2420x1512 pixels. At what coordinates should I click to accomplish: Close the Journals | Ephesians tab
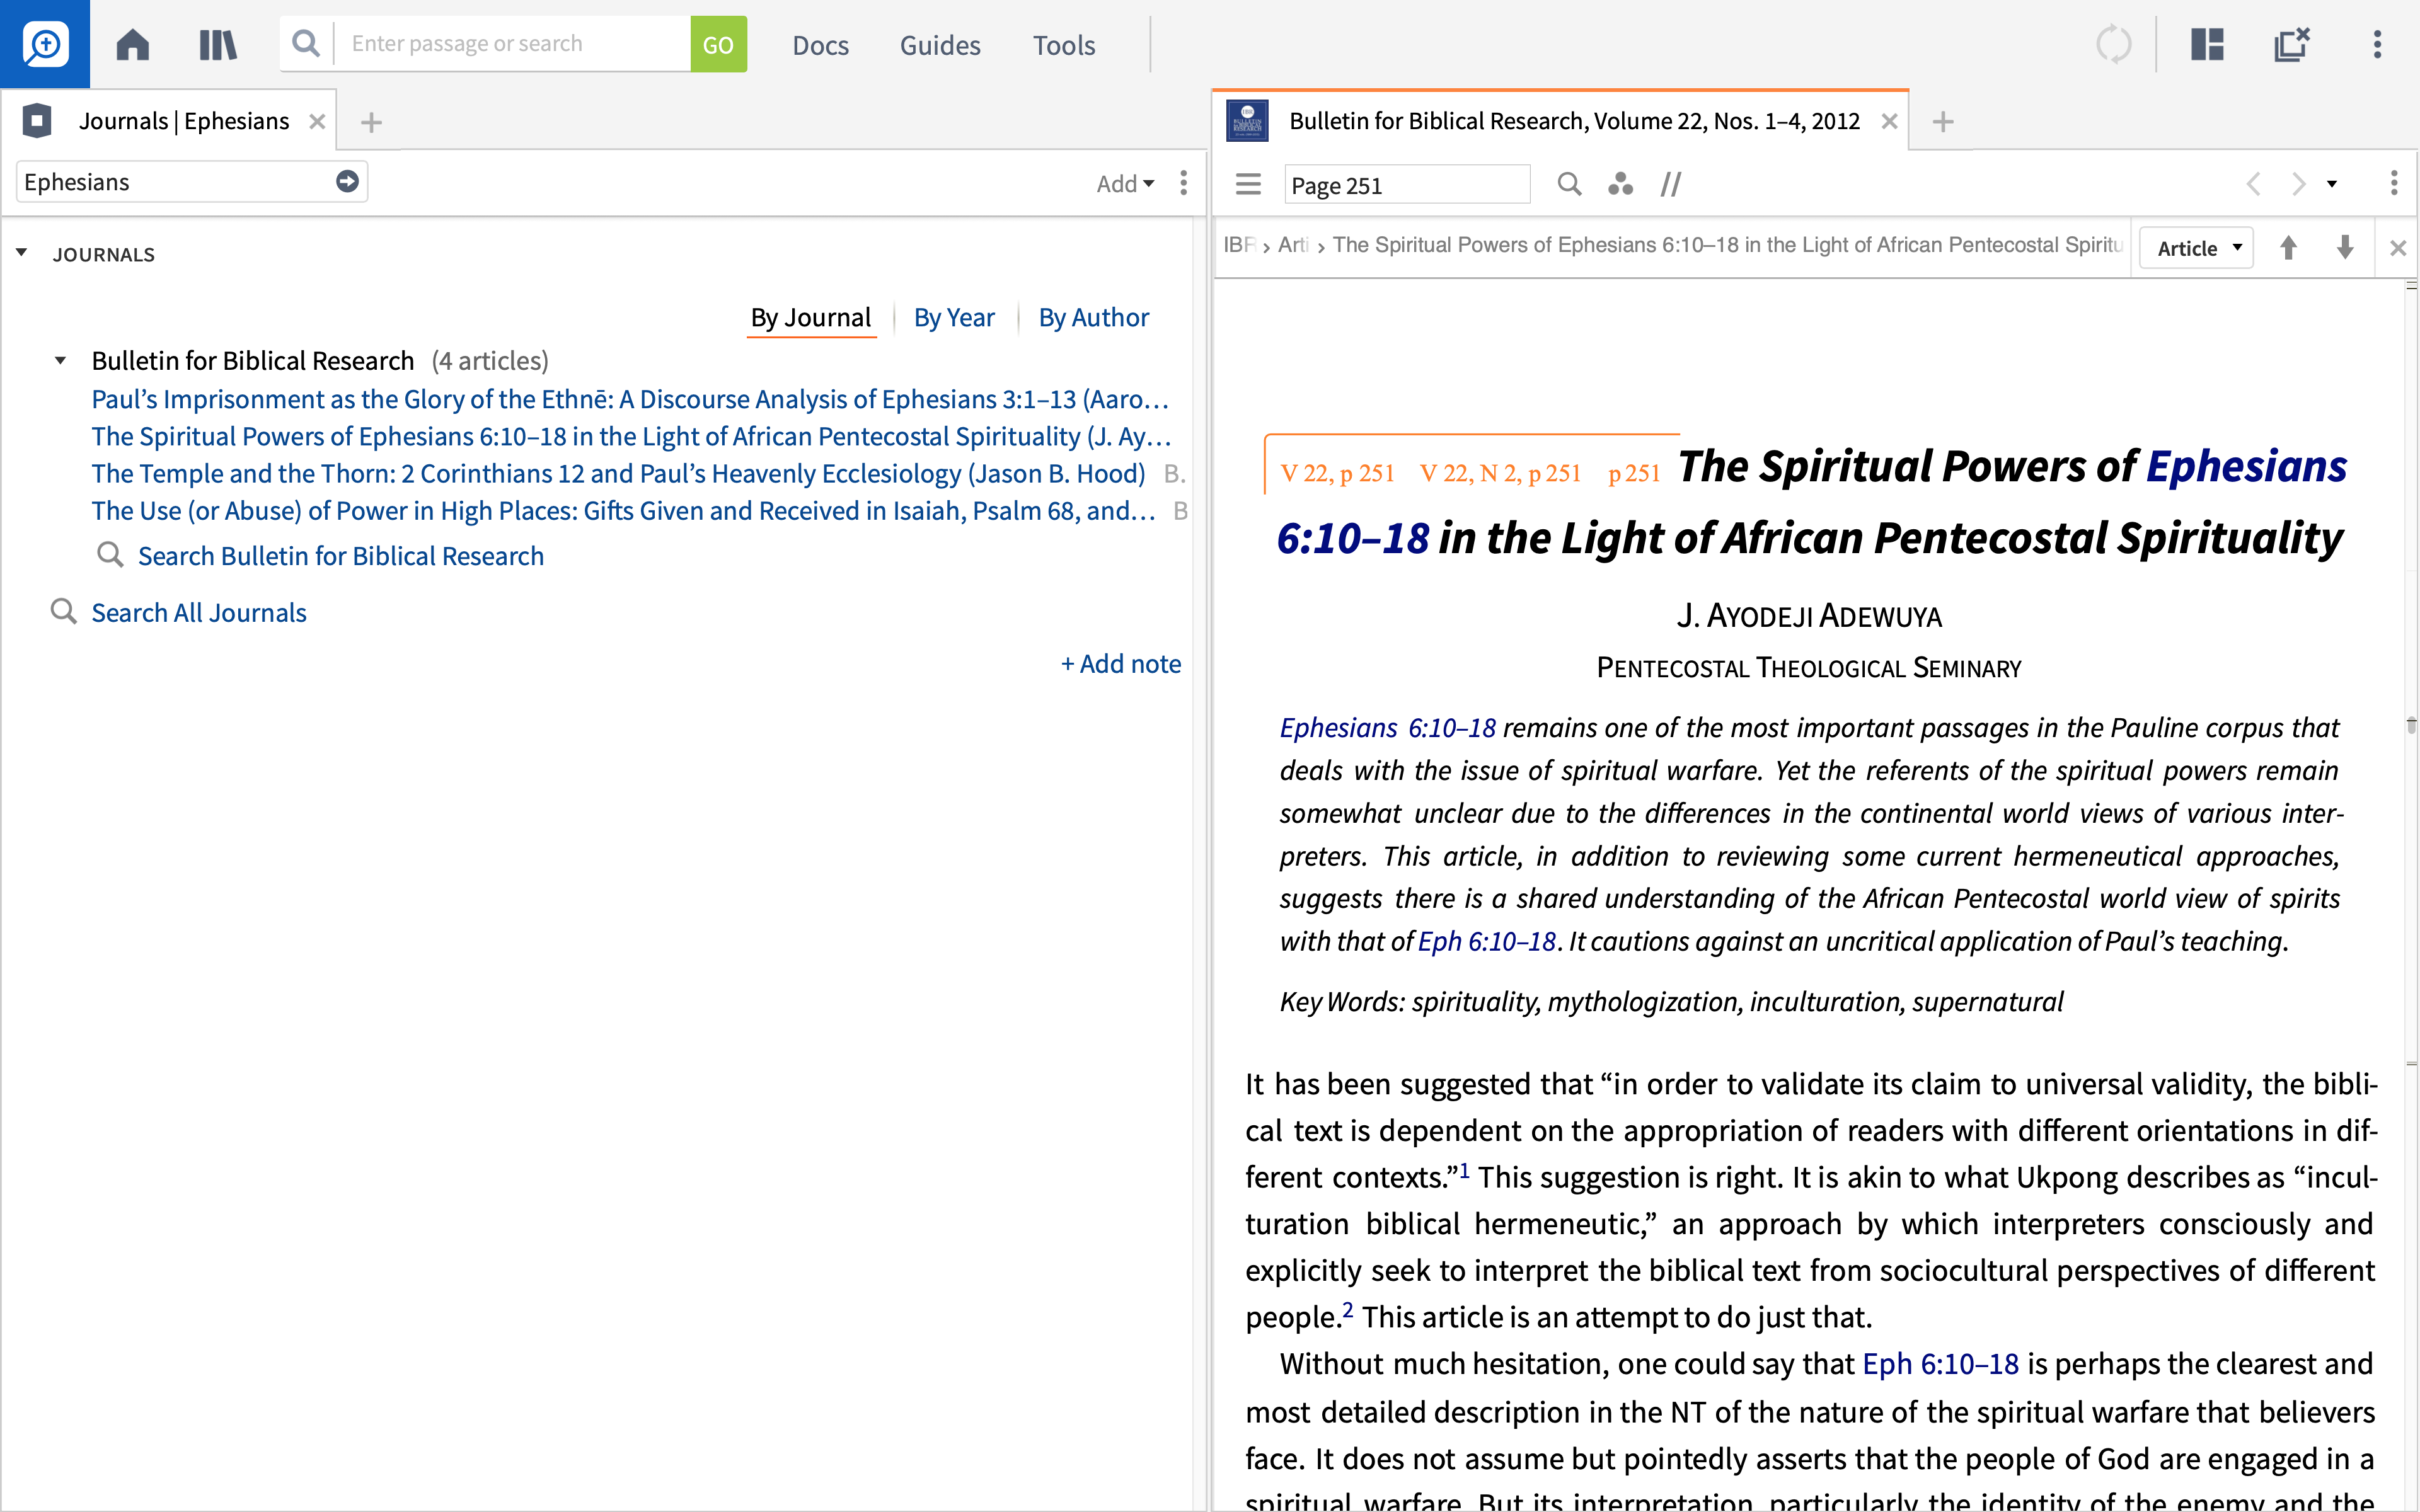click(317, 122)
